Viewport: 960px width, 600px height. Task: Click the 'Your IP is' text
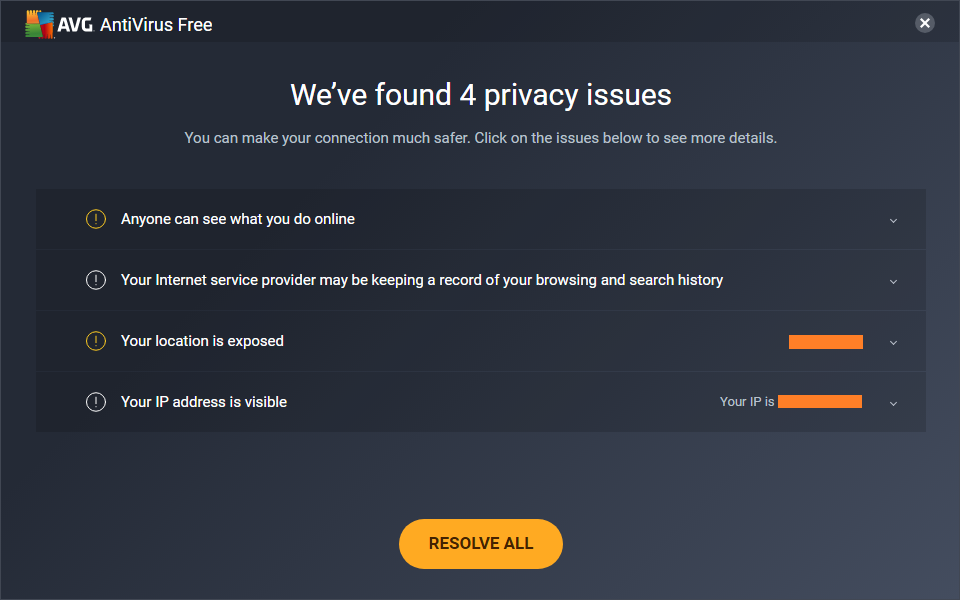pos(747,402)
